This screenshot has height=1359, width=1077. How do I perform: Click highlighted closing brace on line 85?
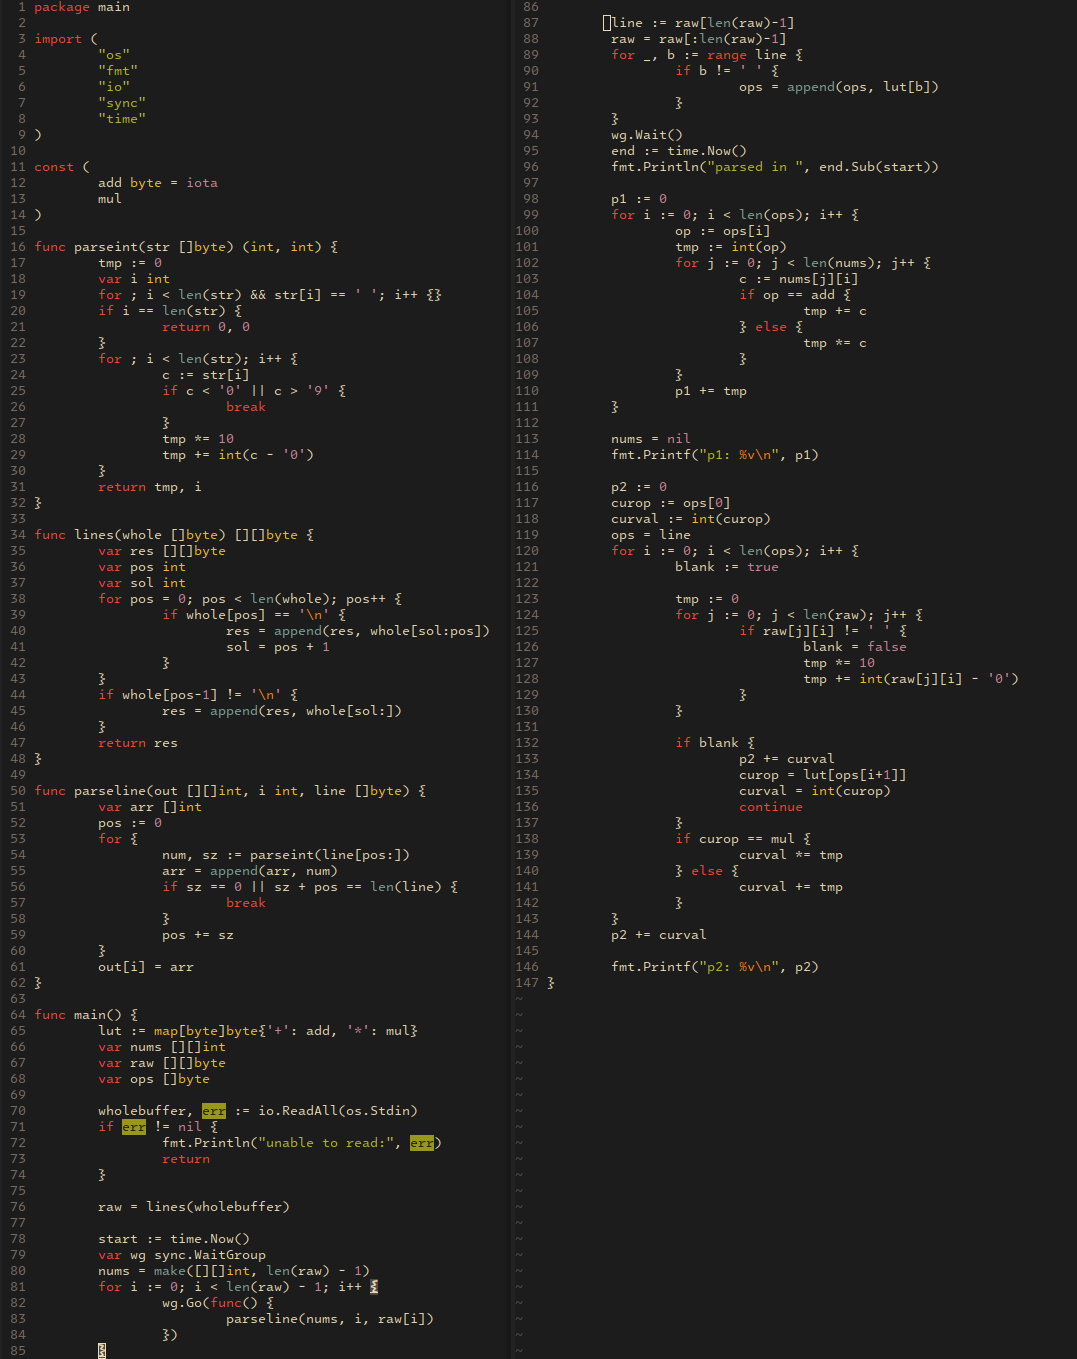coord(102,1351)
